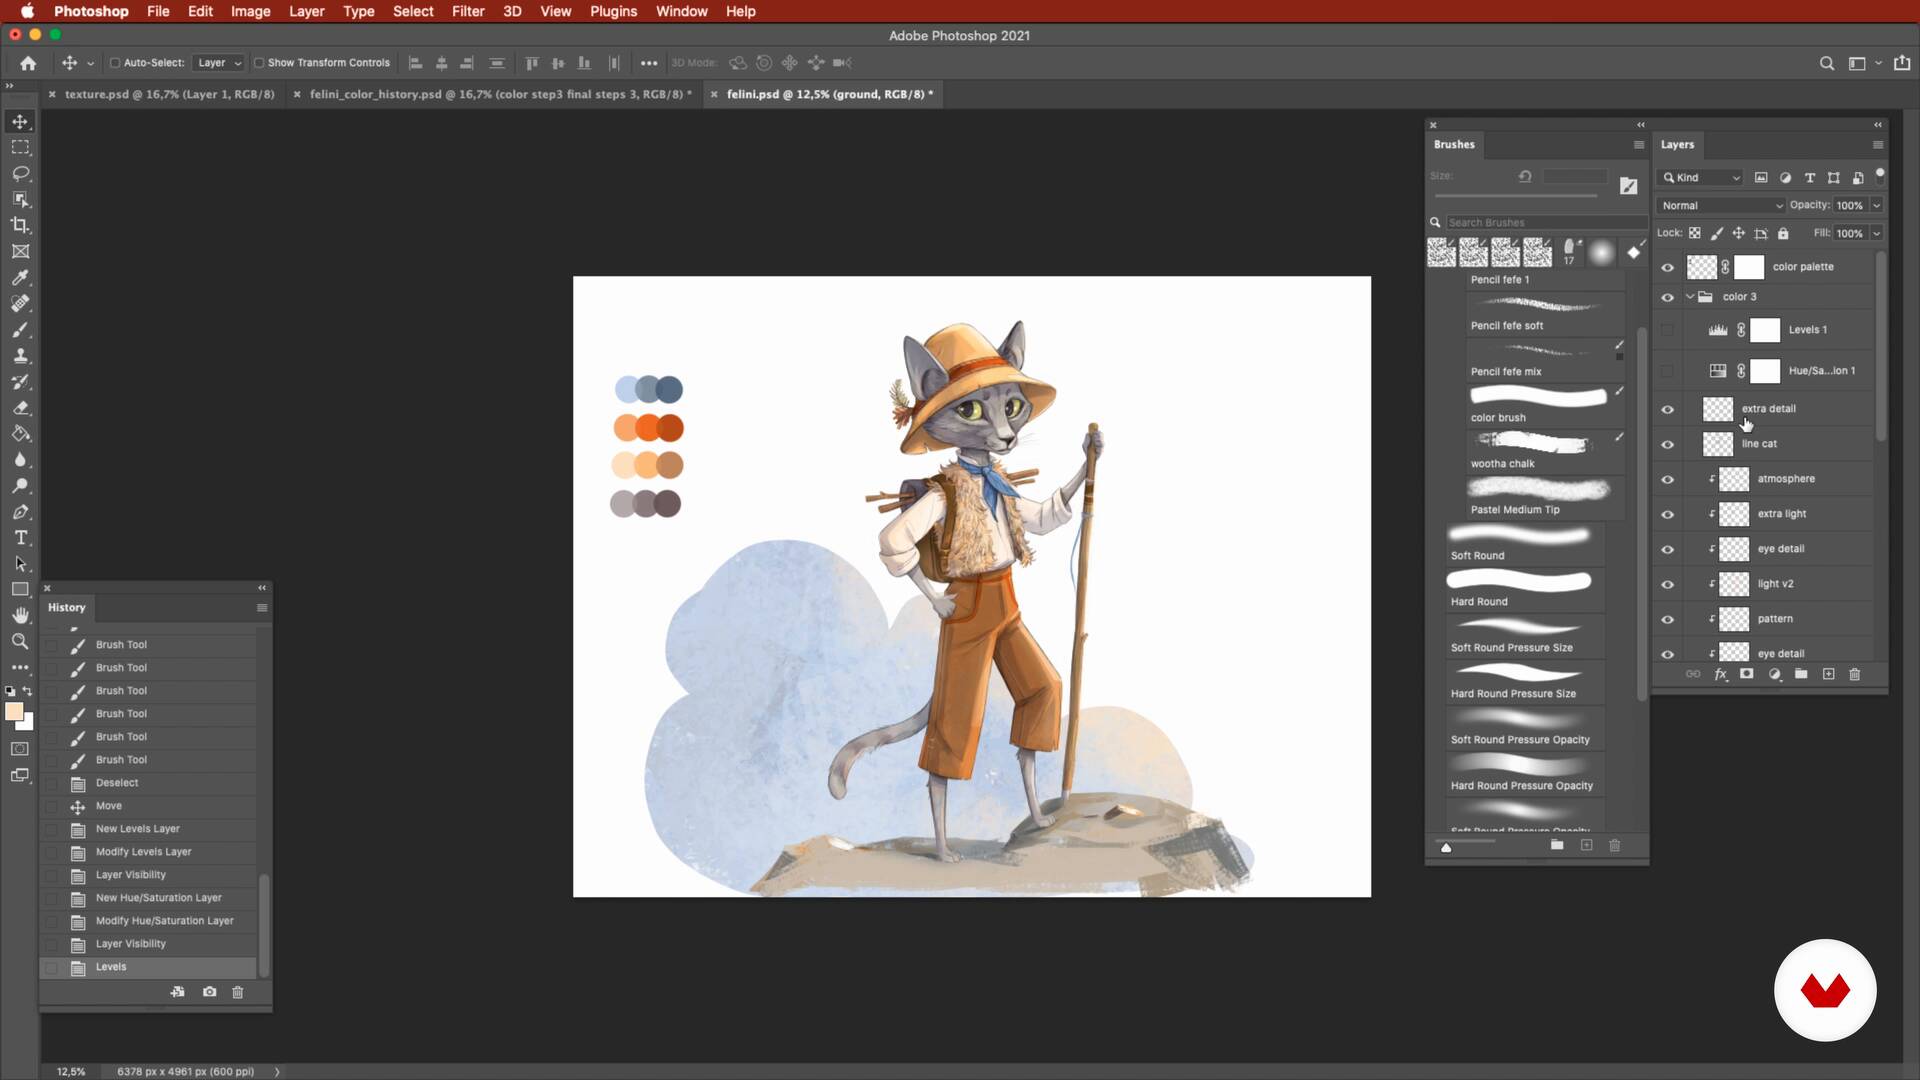Open the Layer menu
This screenshot has width=1920, height=1080.
pos(306,11)
